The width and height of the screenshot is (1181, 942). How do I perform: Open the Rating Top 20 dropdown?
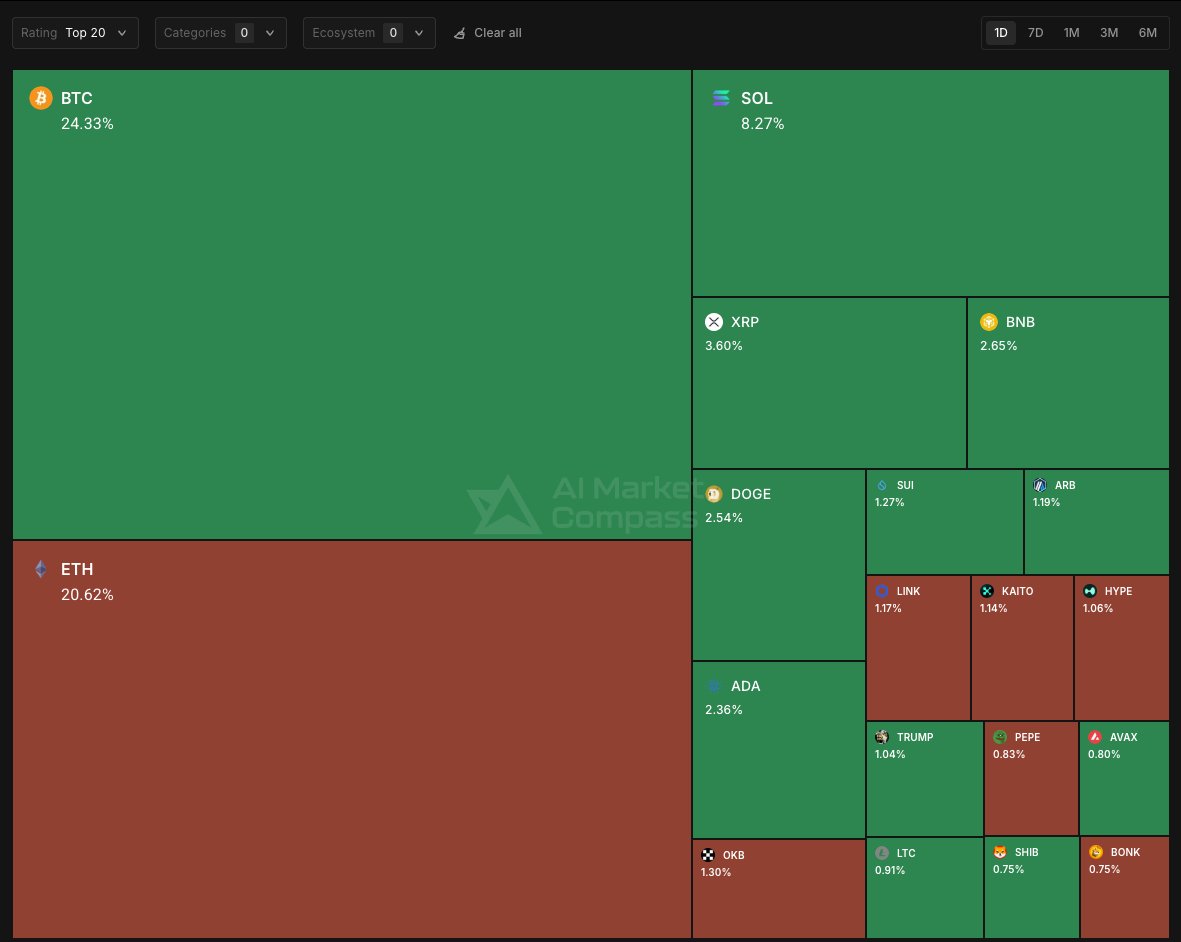click(x=75, y=33)
